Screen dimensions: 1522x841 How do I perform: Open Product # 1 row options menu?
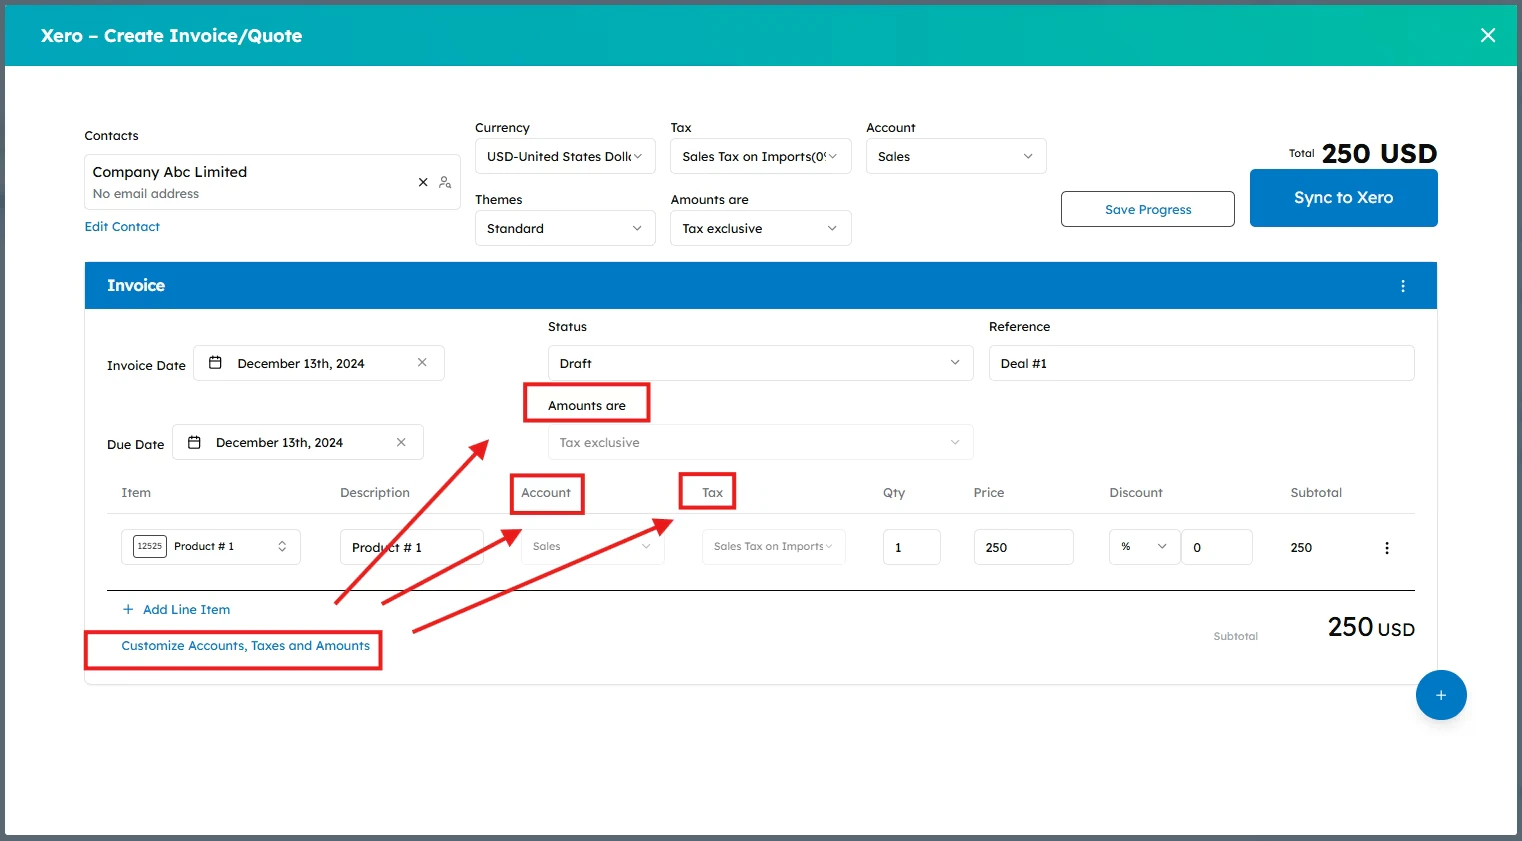coord(1387,548)
